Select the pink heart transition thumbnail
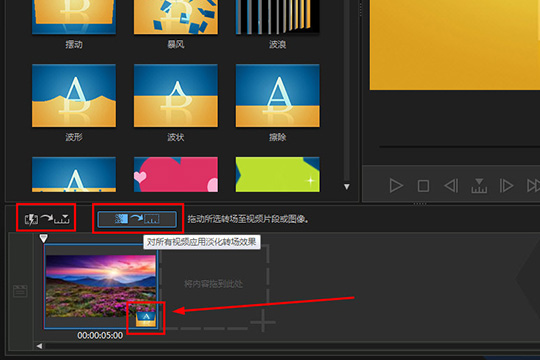This screenshot has width=540, height=360. pyautogui.click(x=176, y=174)
